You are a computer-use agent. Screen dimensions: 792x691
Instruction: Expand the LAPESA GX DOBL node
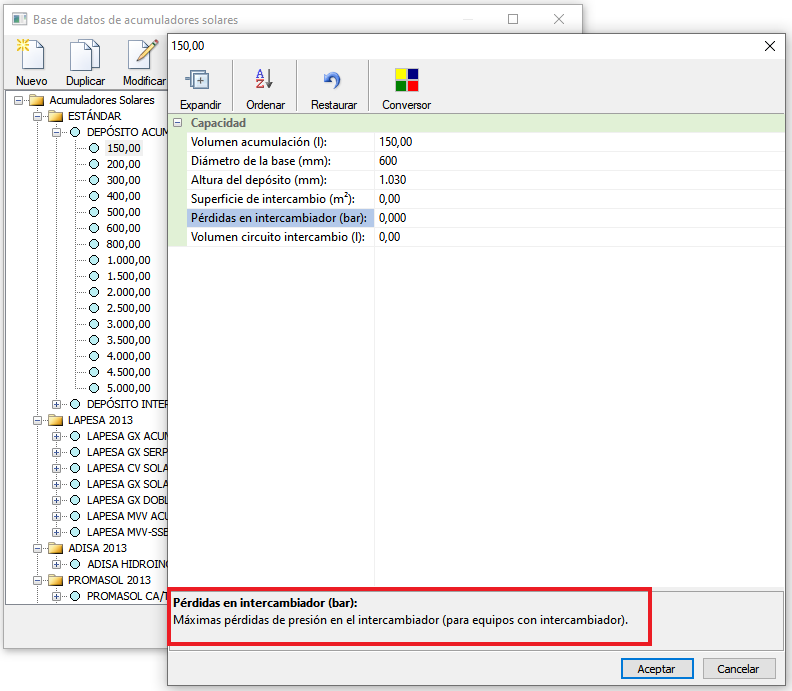pos(57,500)
